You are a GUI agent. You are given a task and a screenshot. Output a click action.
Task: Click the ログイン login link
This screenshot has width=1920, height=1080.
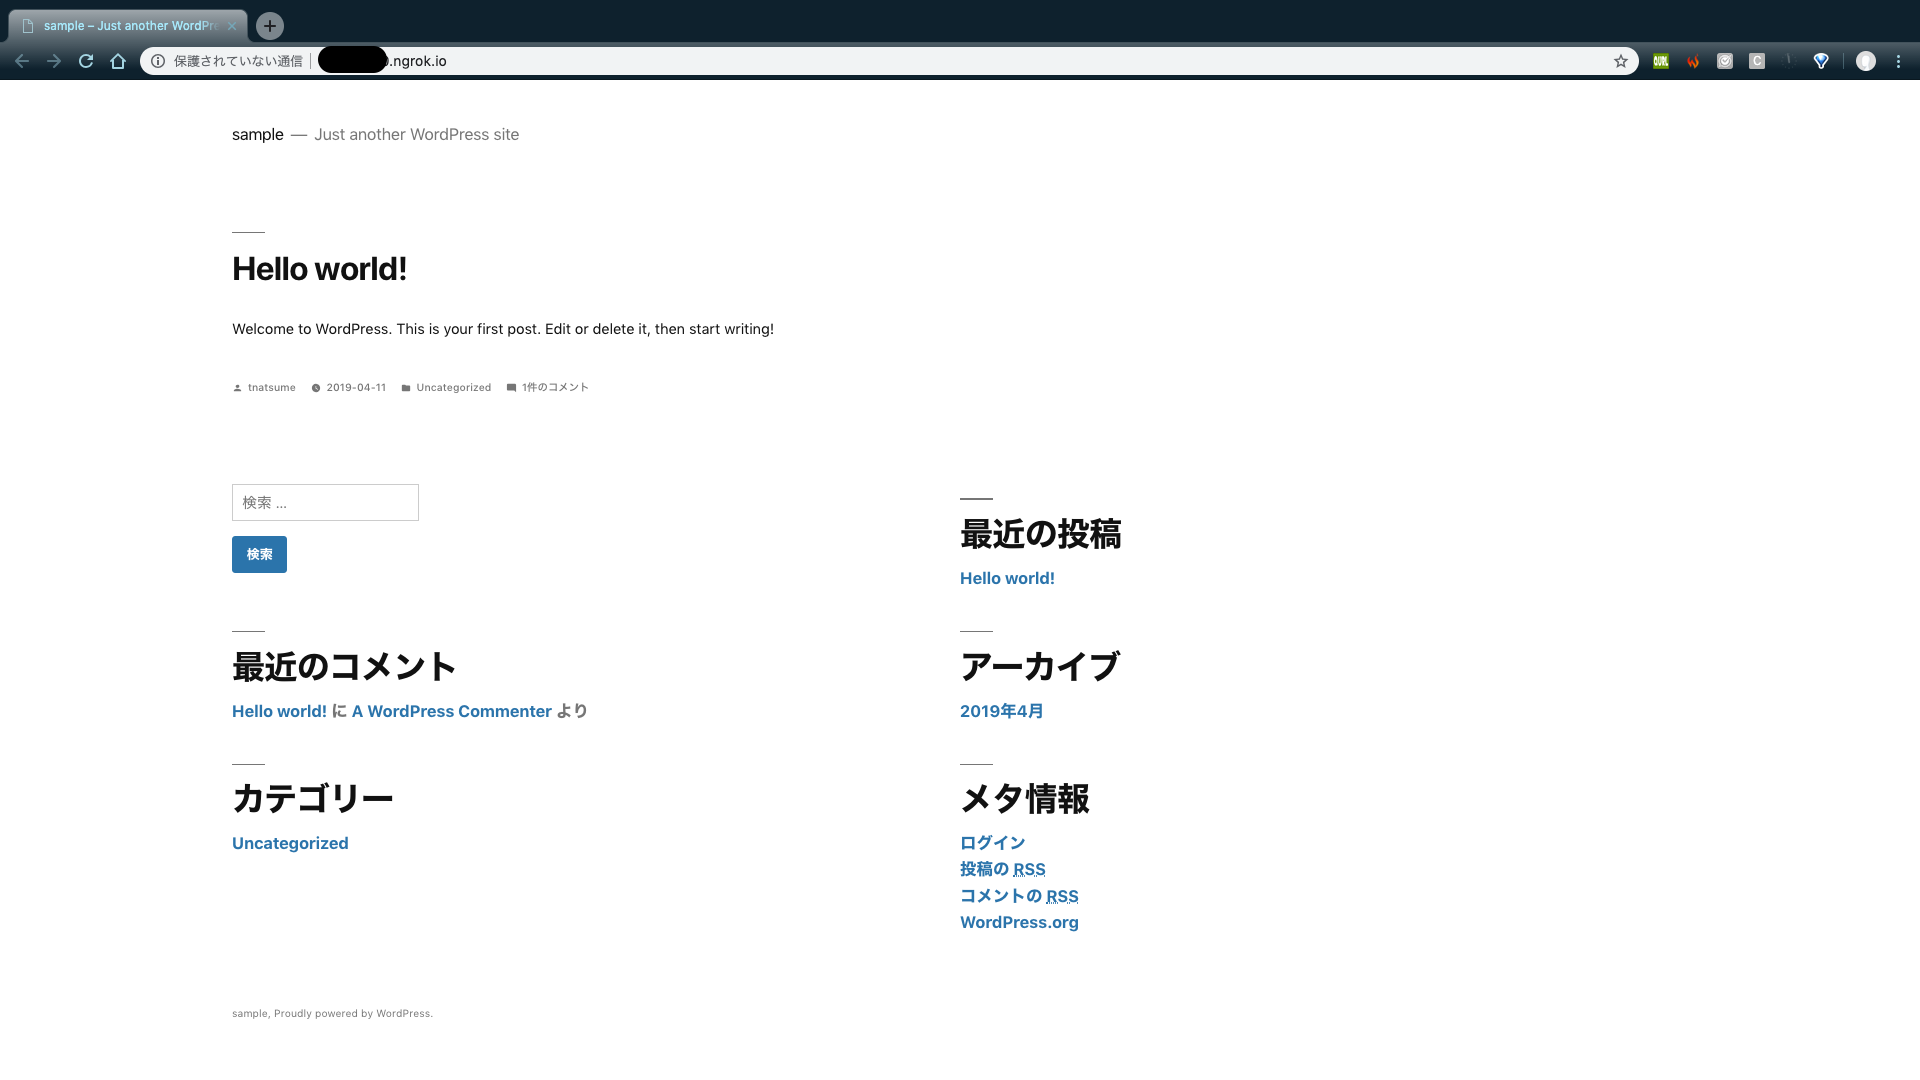coord(992,843)
